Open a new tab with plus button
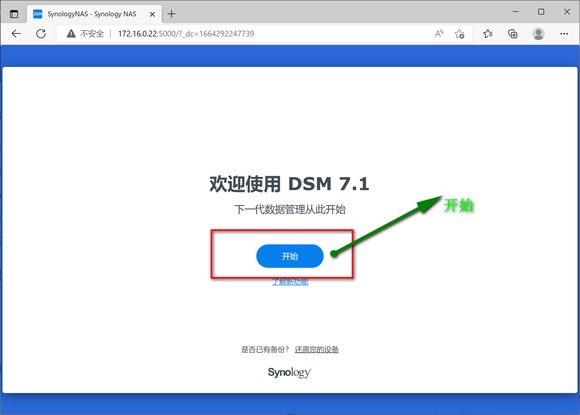 (x=171, y=14)
